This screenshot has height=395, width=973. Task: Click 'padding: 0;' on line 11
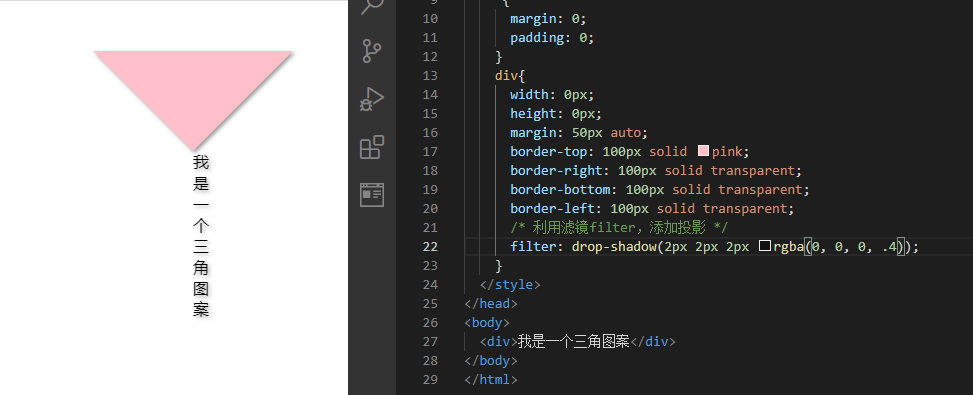click(552, 38)
